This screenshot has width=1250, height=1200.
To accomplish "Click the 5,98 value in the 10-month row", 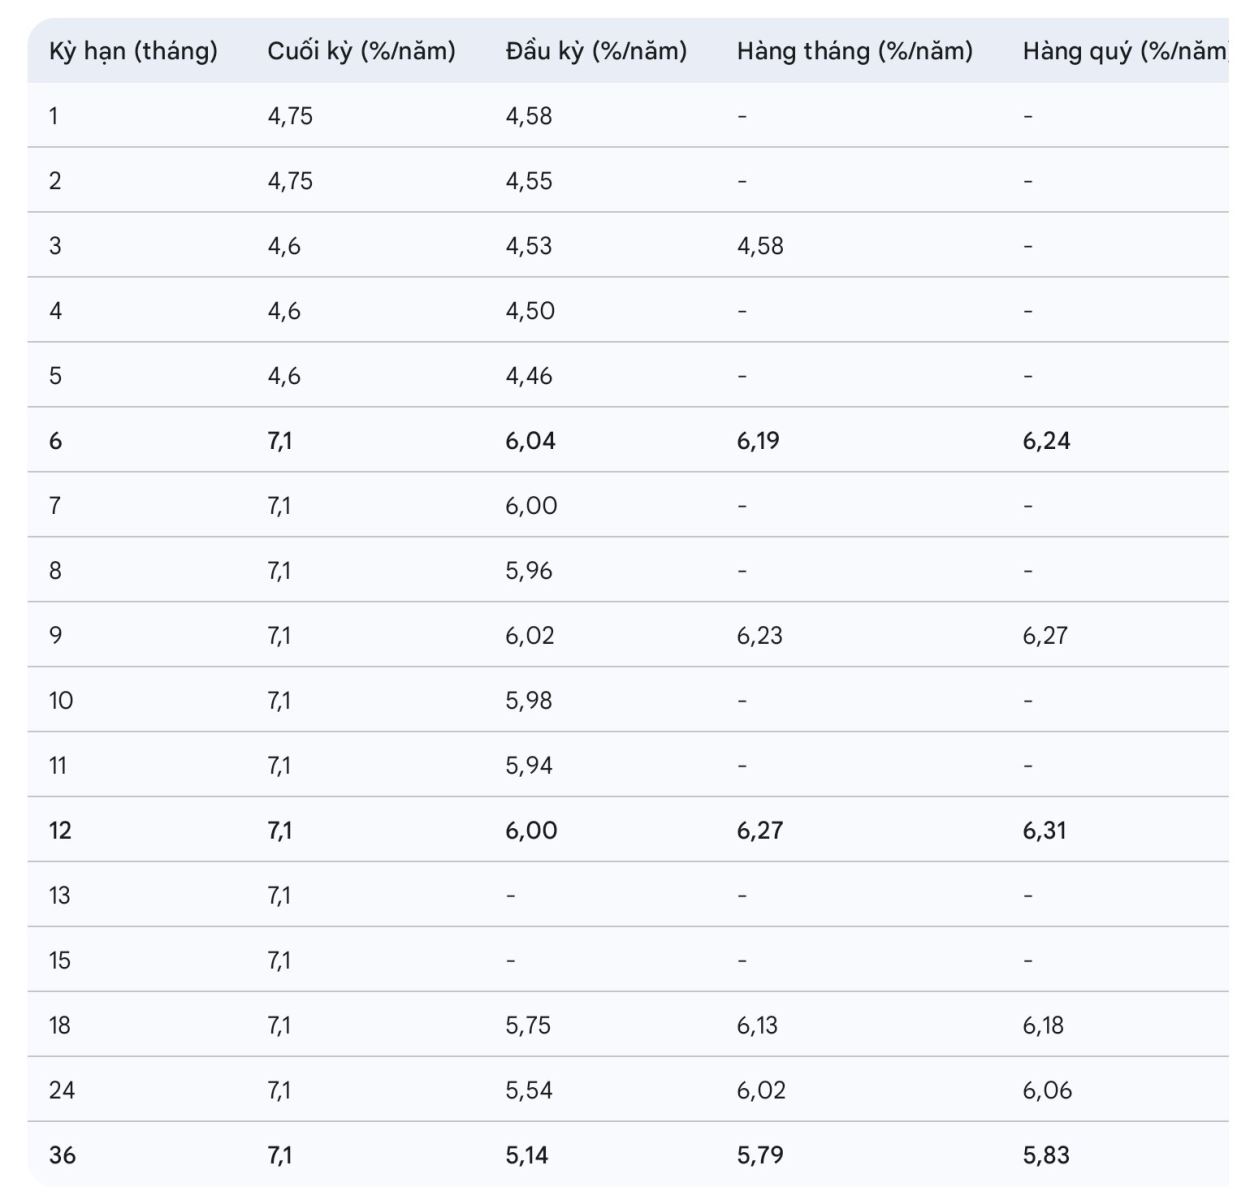I will pos(528,701).
